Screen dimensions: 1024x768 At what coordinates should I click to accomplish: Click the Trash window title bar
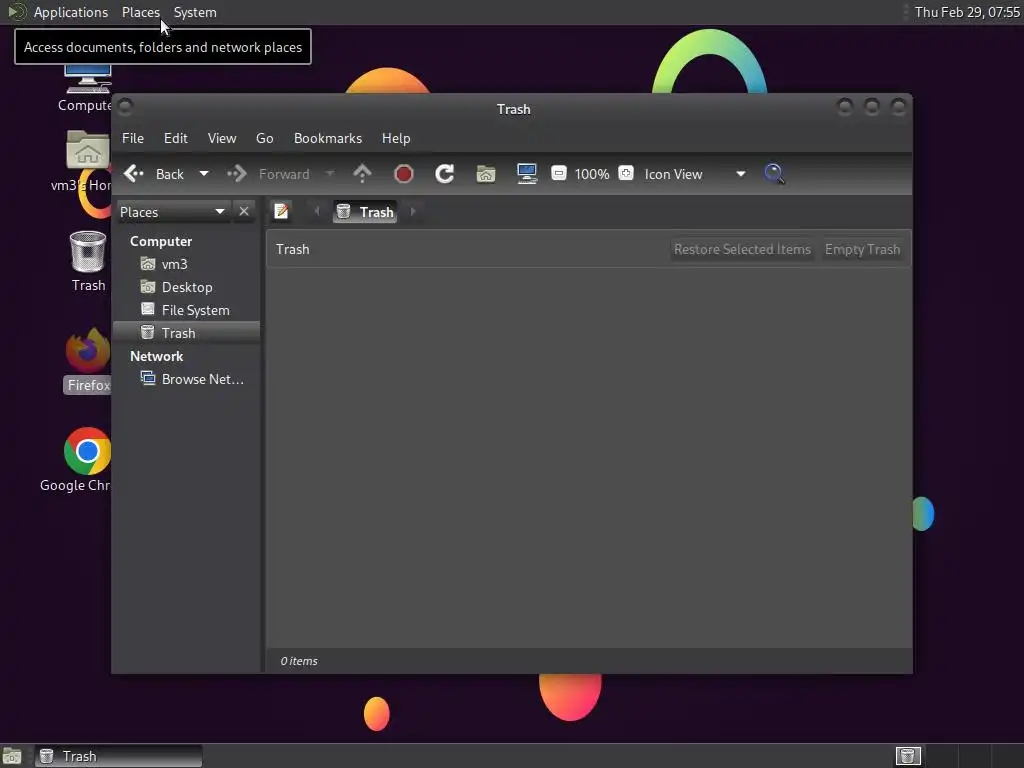(x=513, y=109)
